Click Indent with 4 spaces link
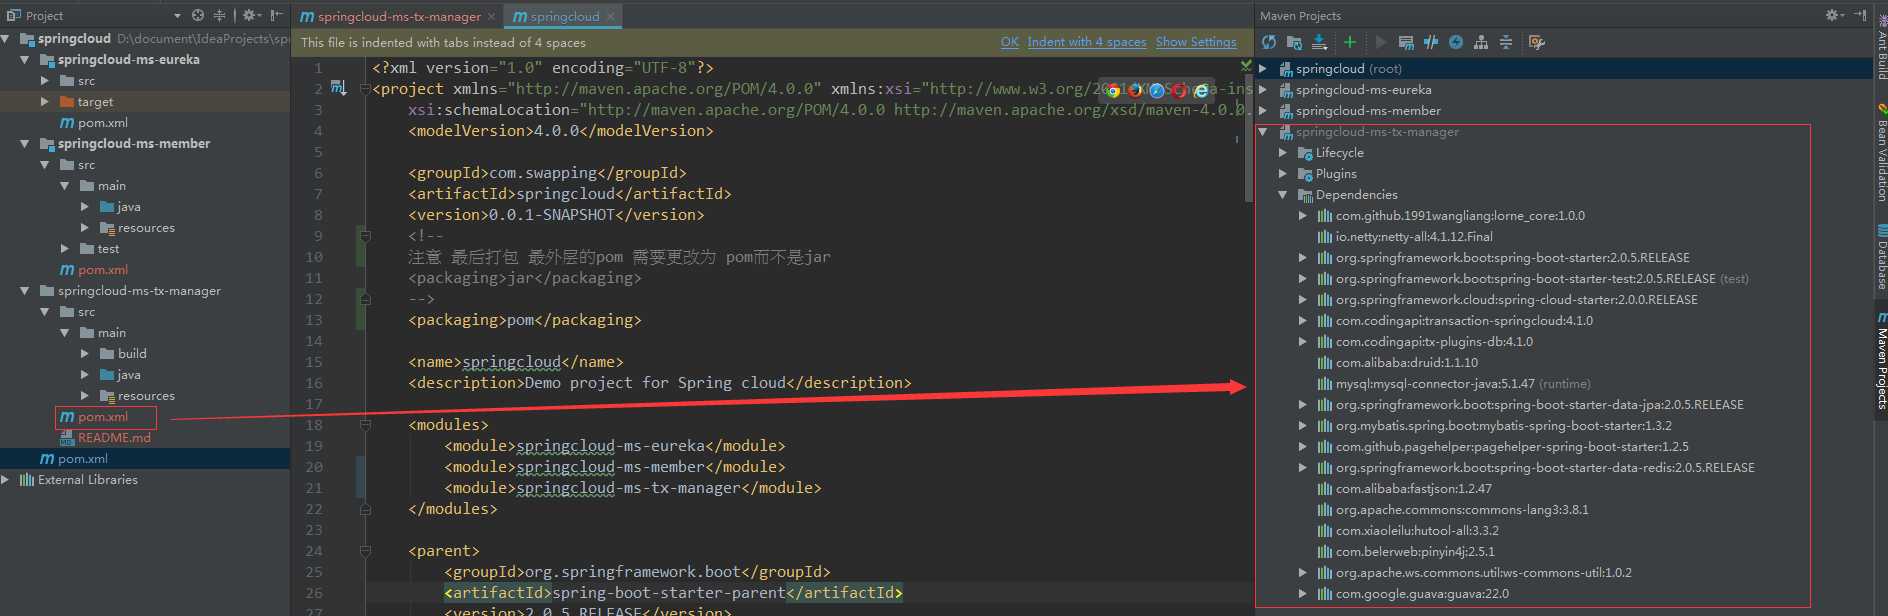 click(1086, 42)
